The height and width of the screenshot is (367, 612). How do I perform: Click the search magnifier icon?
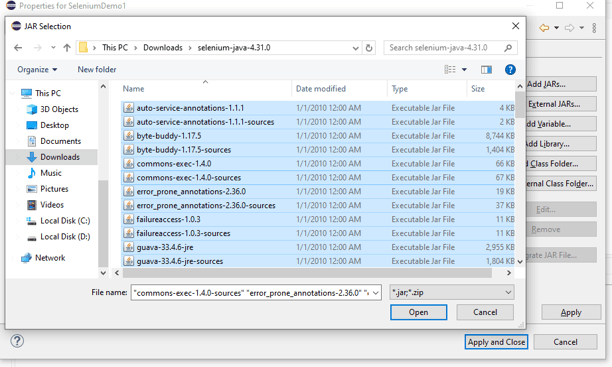tap(508, 48)
